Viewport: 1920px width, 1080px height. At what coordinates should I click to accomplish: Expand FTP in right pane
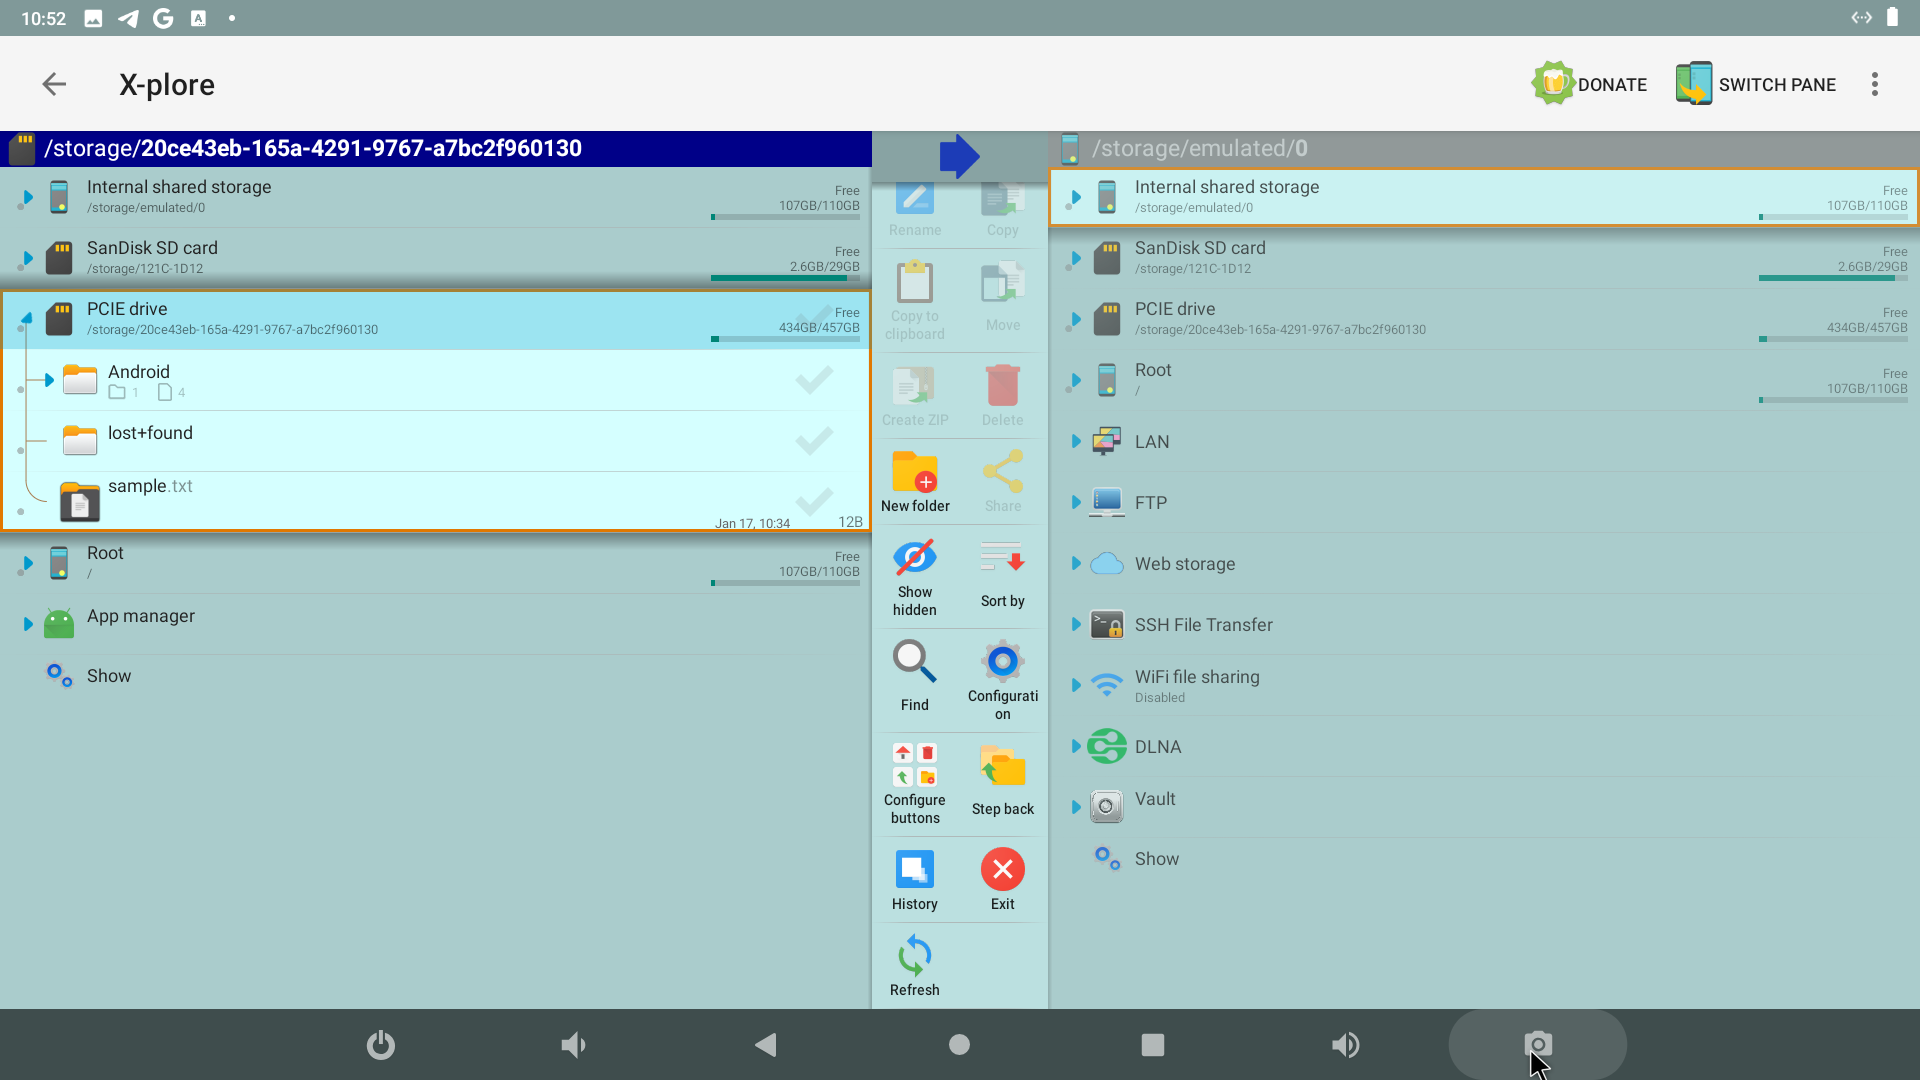[x=1075, y=502]
